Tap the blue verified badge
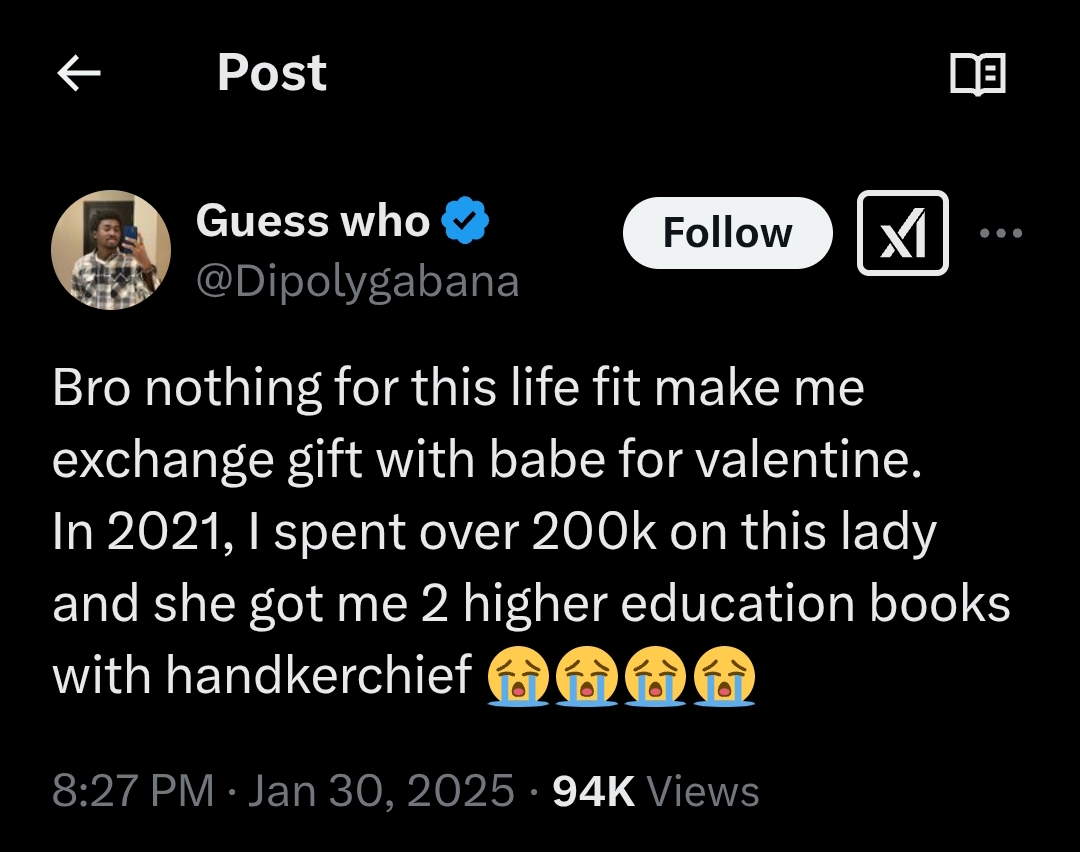 (x=465, y=220)
